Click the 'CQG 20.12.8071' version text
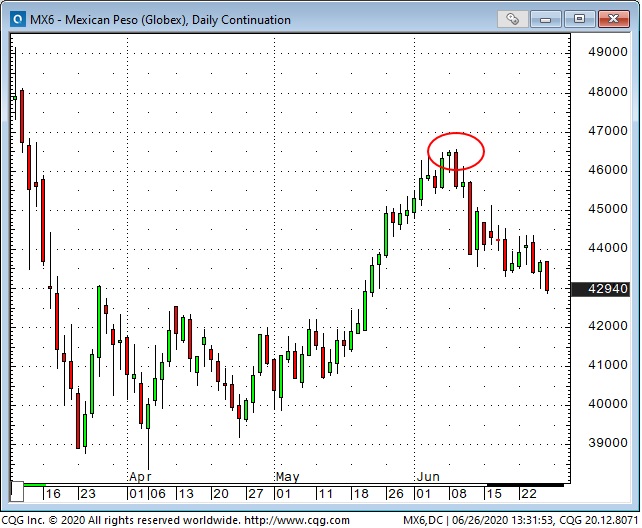Image resolution: width=642 pixels, height=528 pixels. click(599, 520)
